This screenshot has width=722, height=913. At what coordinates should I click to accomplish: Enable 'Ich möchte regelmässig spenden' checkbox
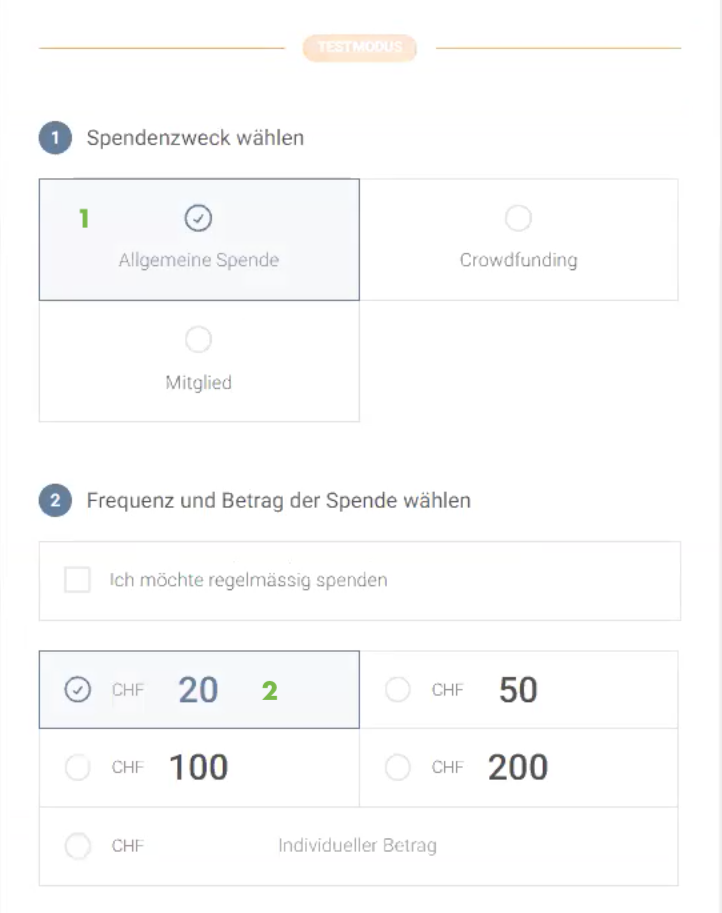[77, 580]
